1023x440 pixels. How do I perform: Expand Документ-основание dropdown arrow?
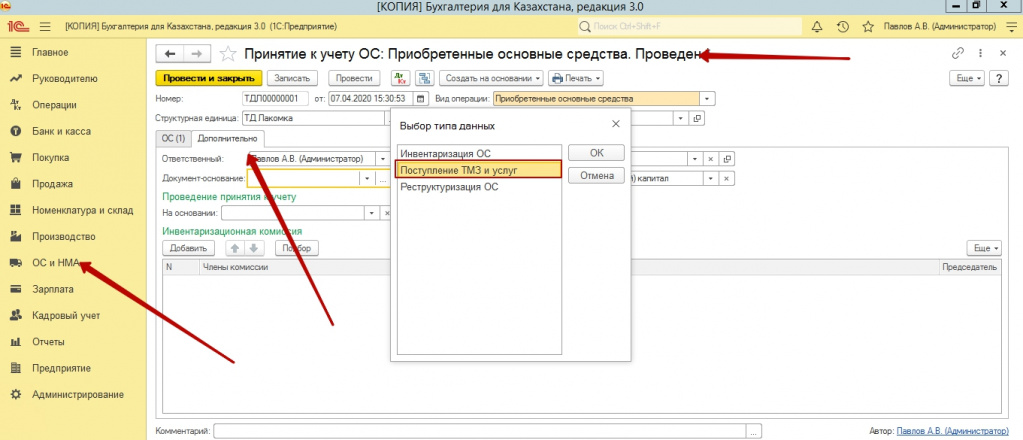pyautogui.click(x=367, y=179)
